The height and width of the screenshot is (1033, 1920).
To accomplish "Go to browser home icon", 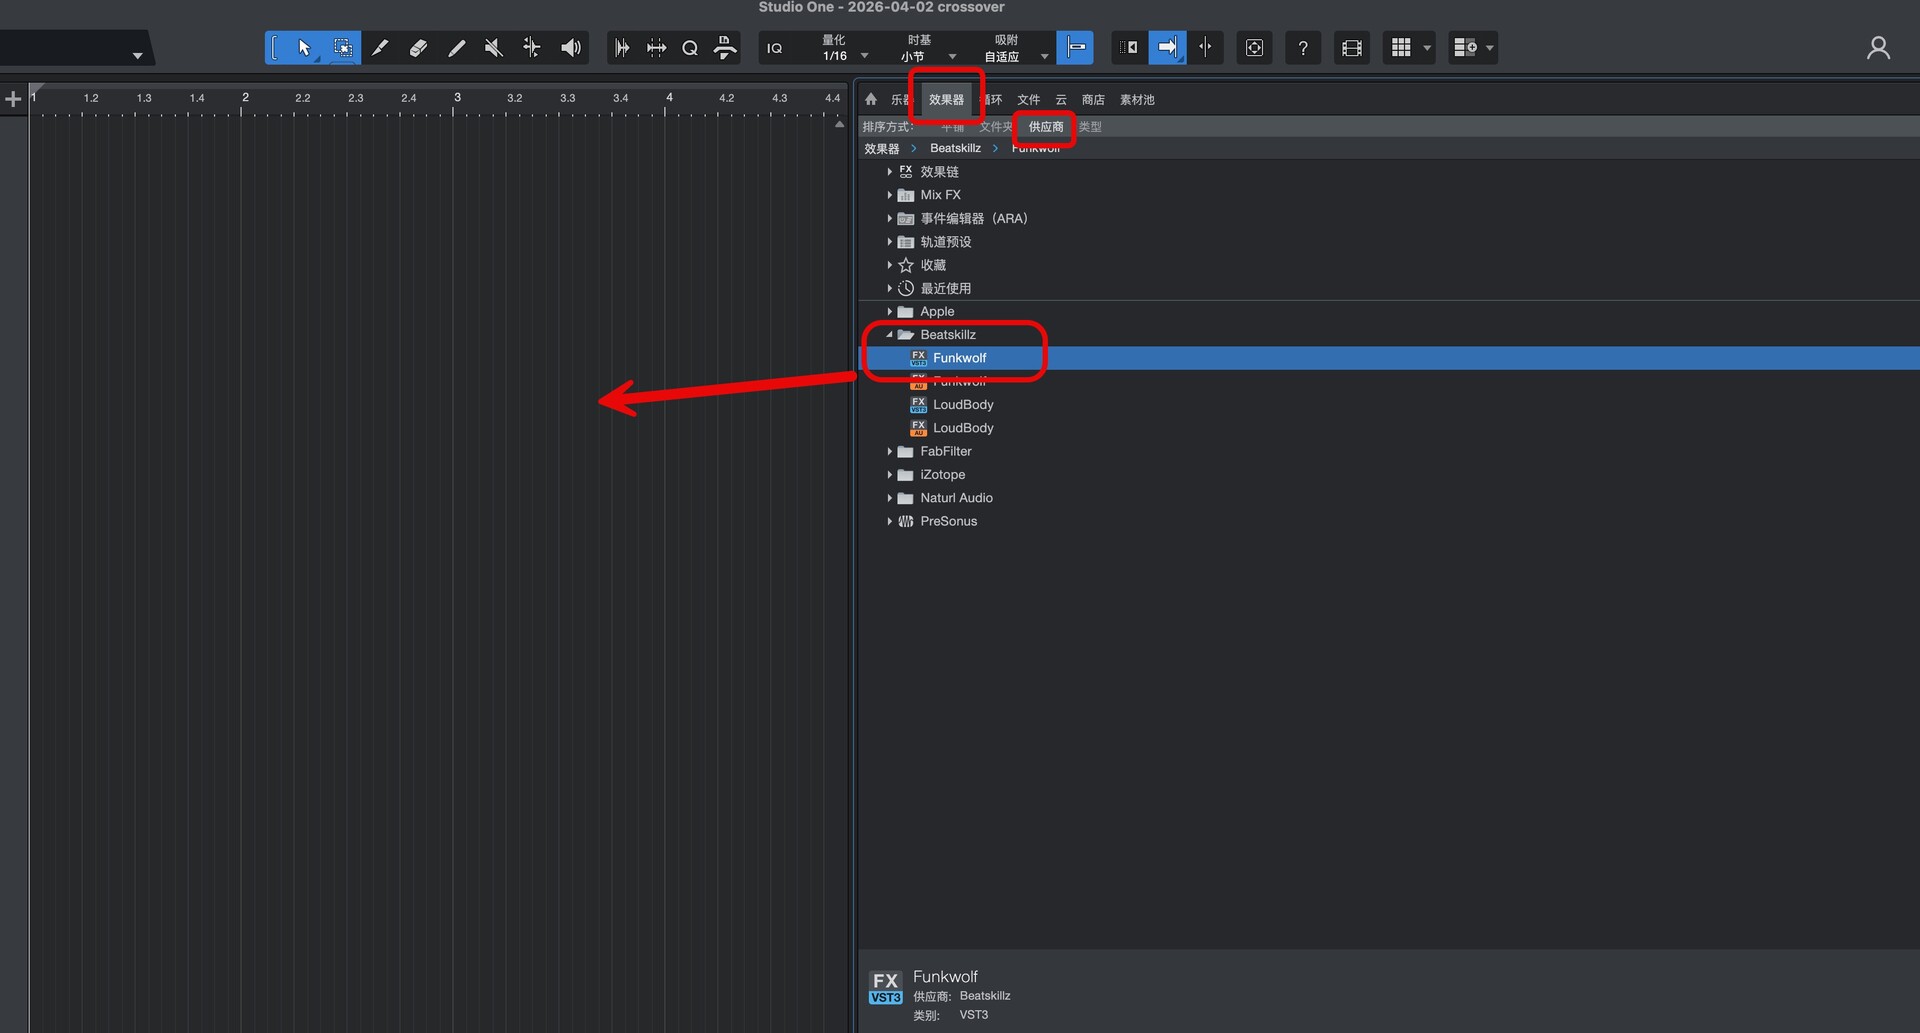I will 871,99.
